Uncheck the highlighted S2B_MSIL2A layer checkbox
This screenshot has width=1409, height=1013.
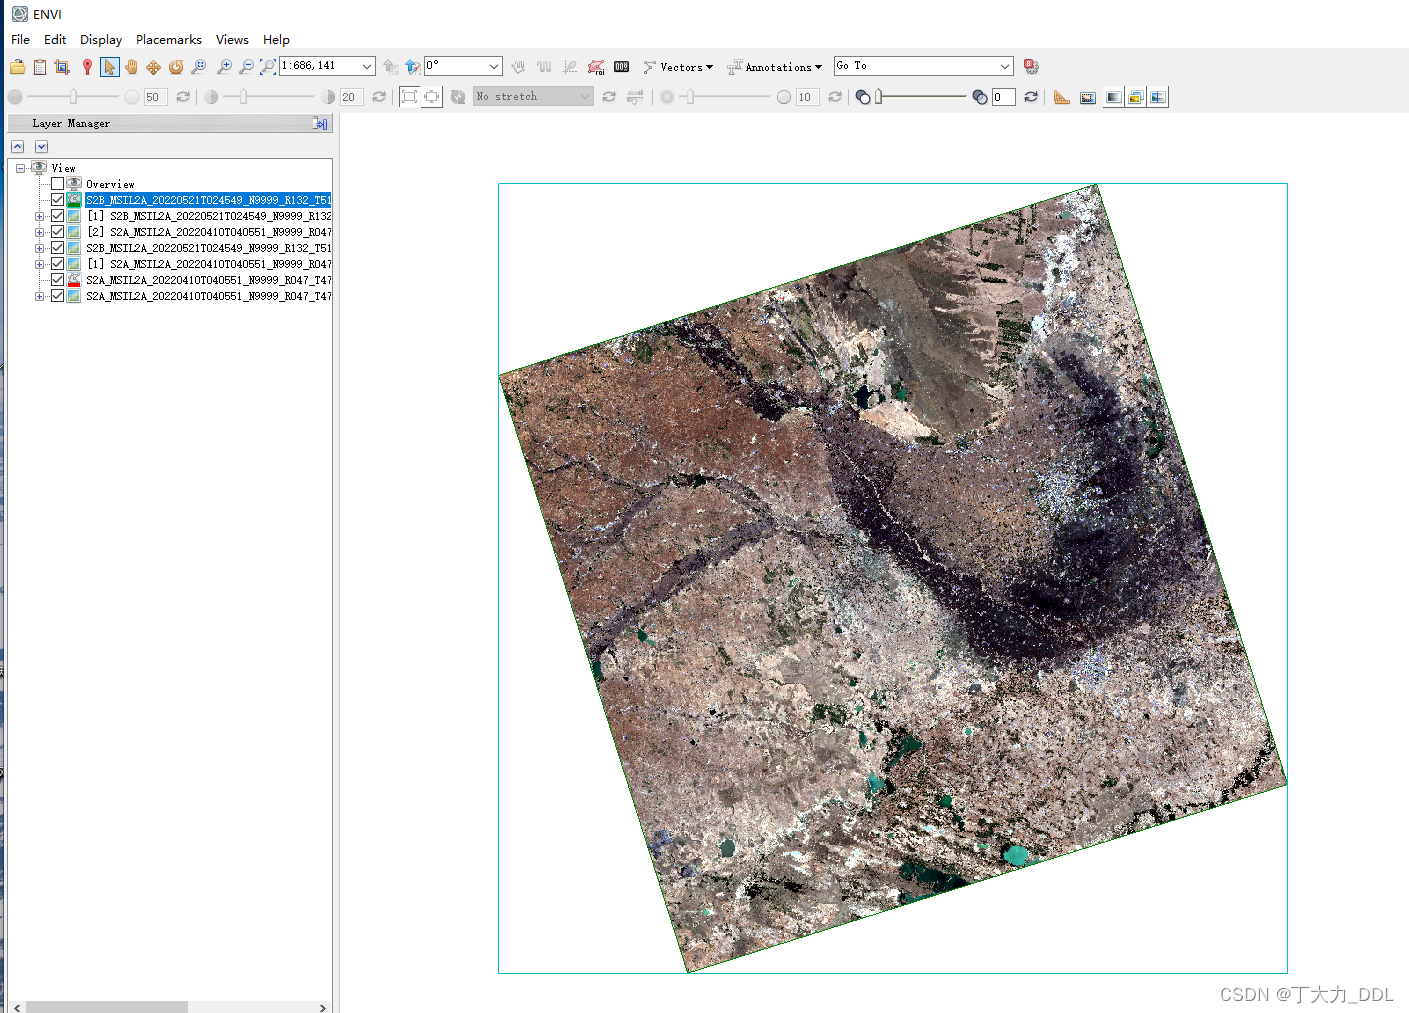coord(57,200)
